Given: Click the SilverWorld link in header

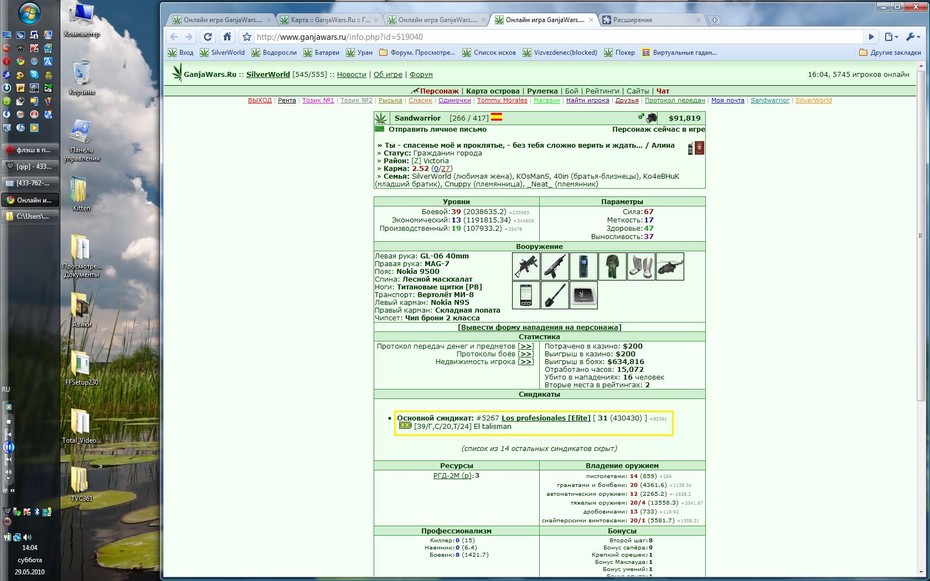Looking at the screenshot, I should [268, 75].
